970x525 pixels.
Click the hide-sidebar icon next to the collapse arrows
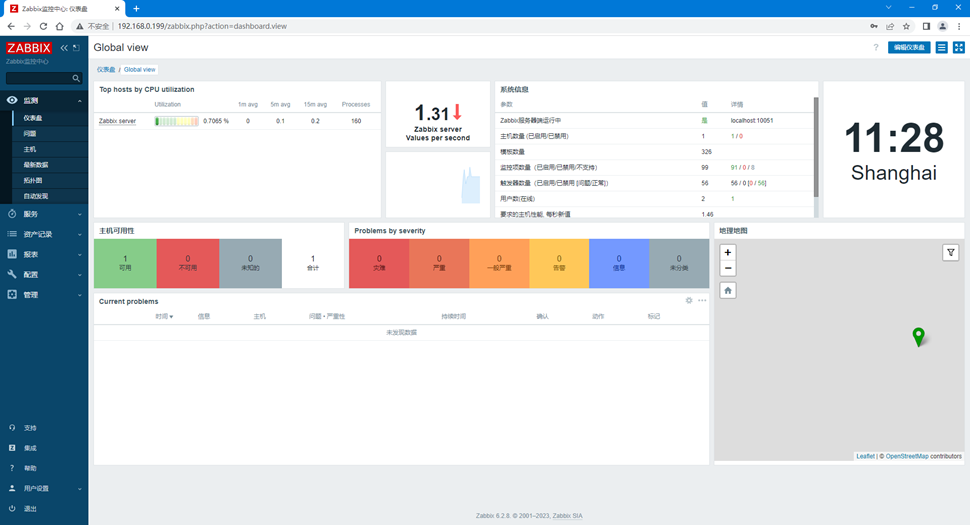point(76,48)
